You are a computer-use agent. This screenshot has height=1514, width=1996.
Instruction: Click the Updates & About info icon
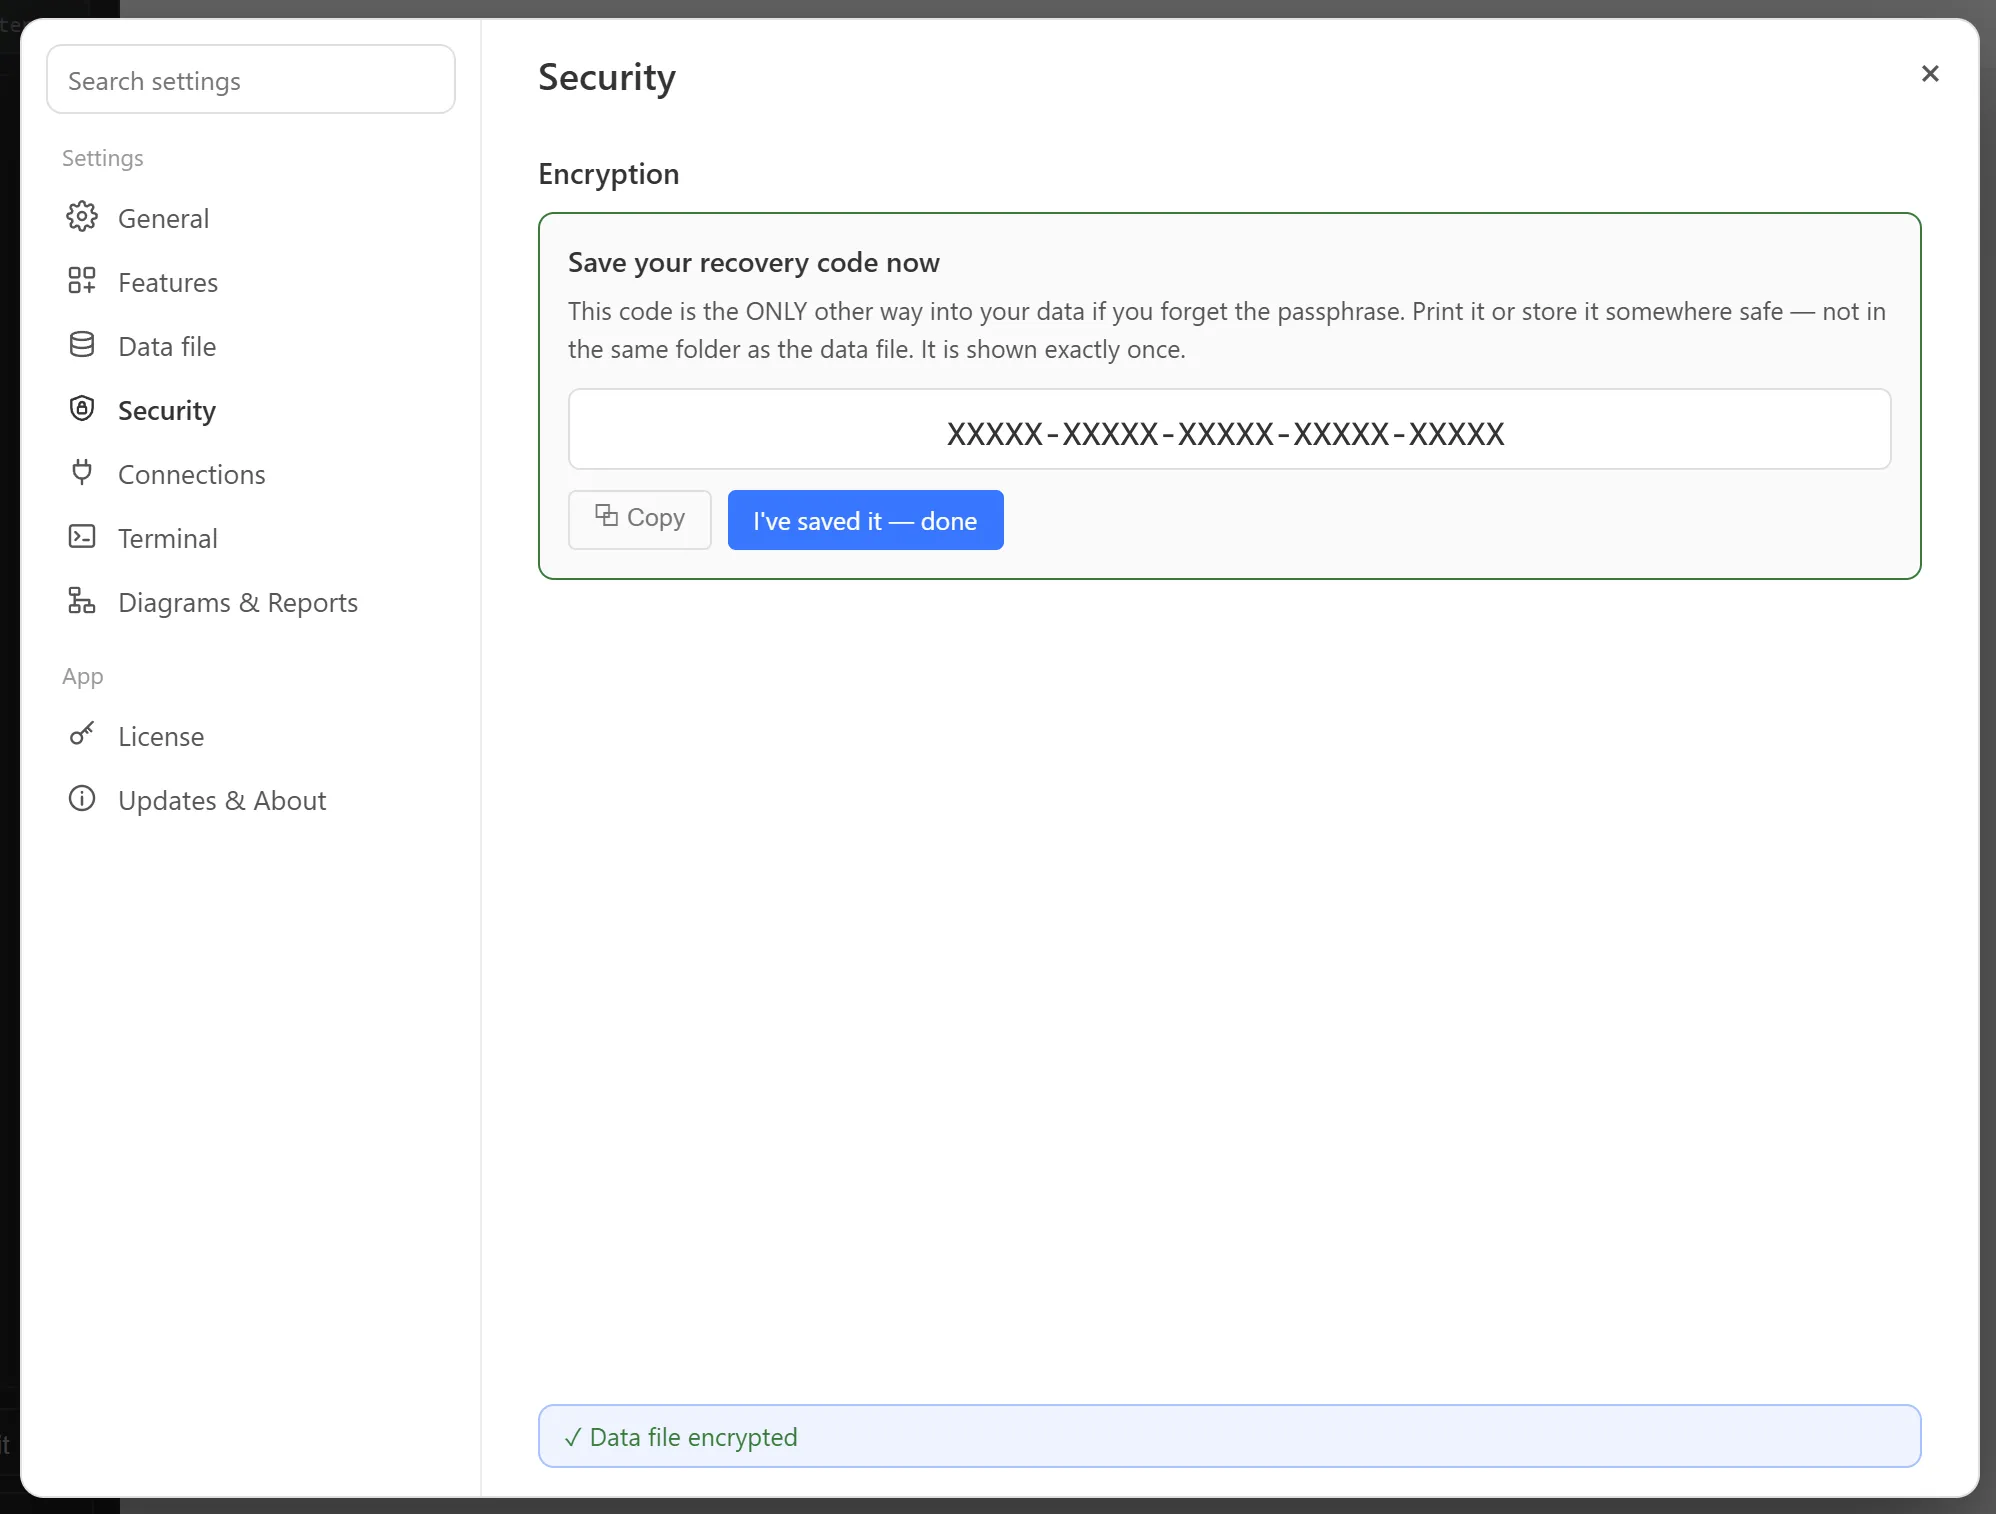(82, 799)
